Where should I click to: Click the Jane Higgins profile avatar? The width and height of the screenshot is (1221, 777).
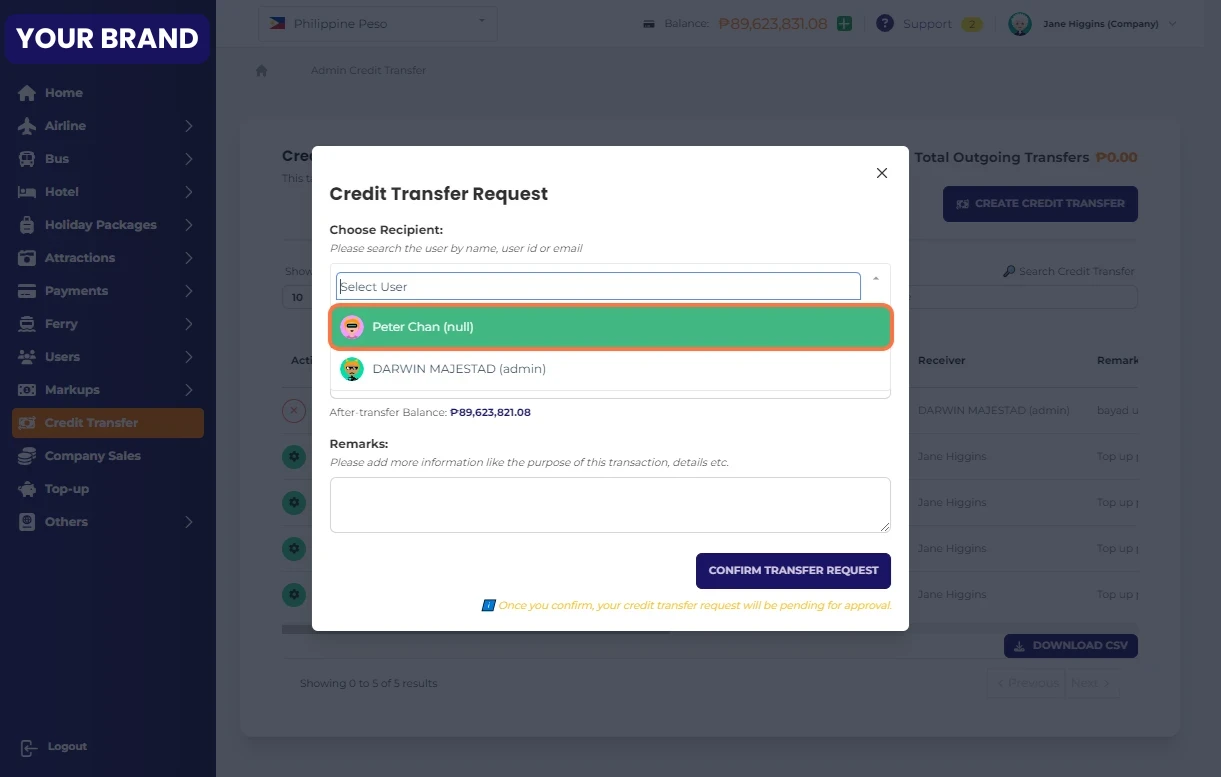[1019, 24]
